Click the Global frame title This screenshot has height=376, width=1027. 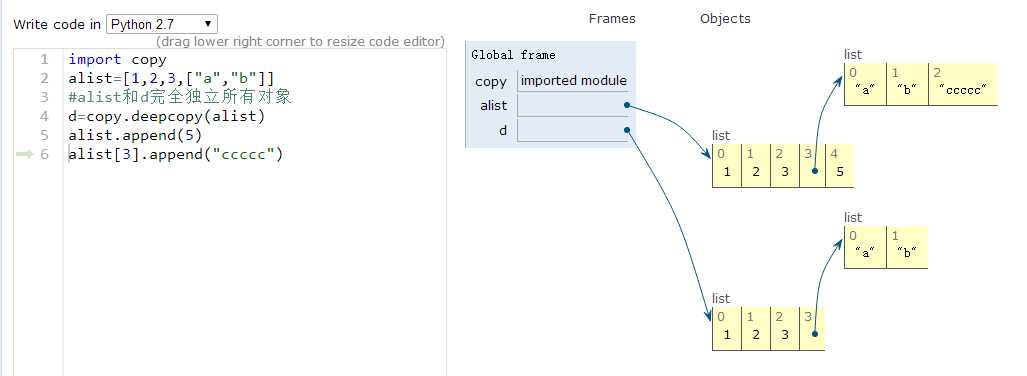point(513,55)
